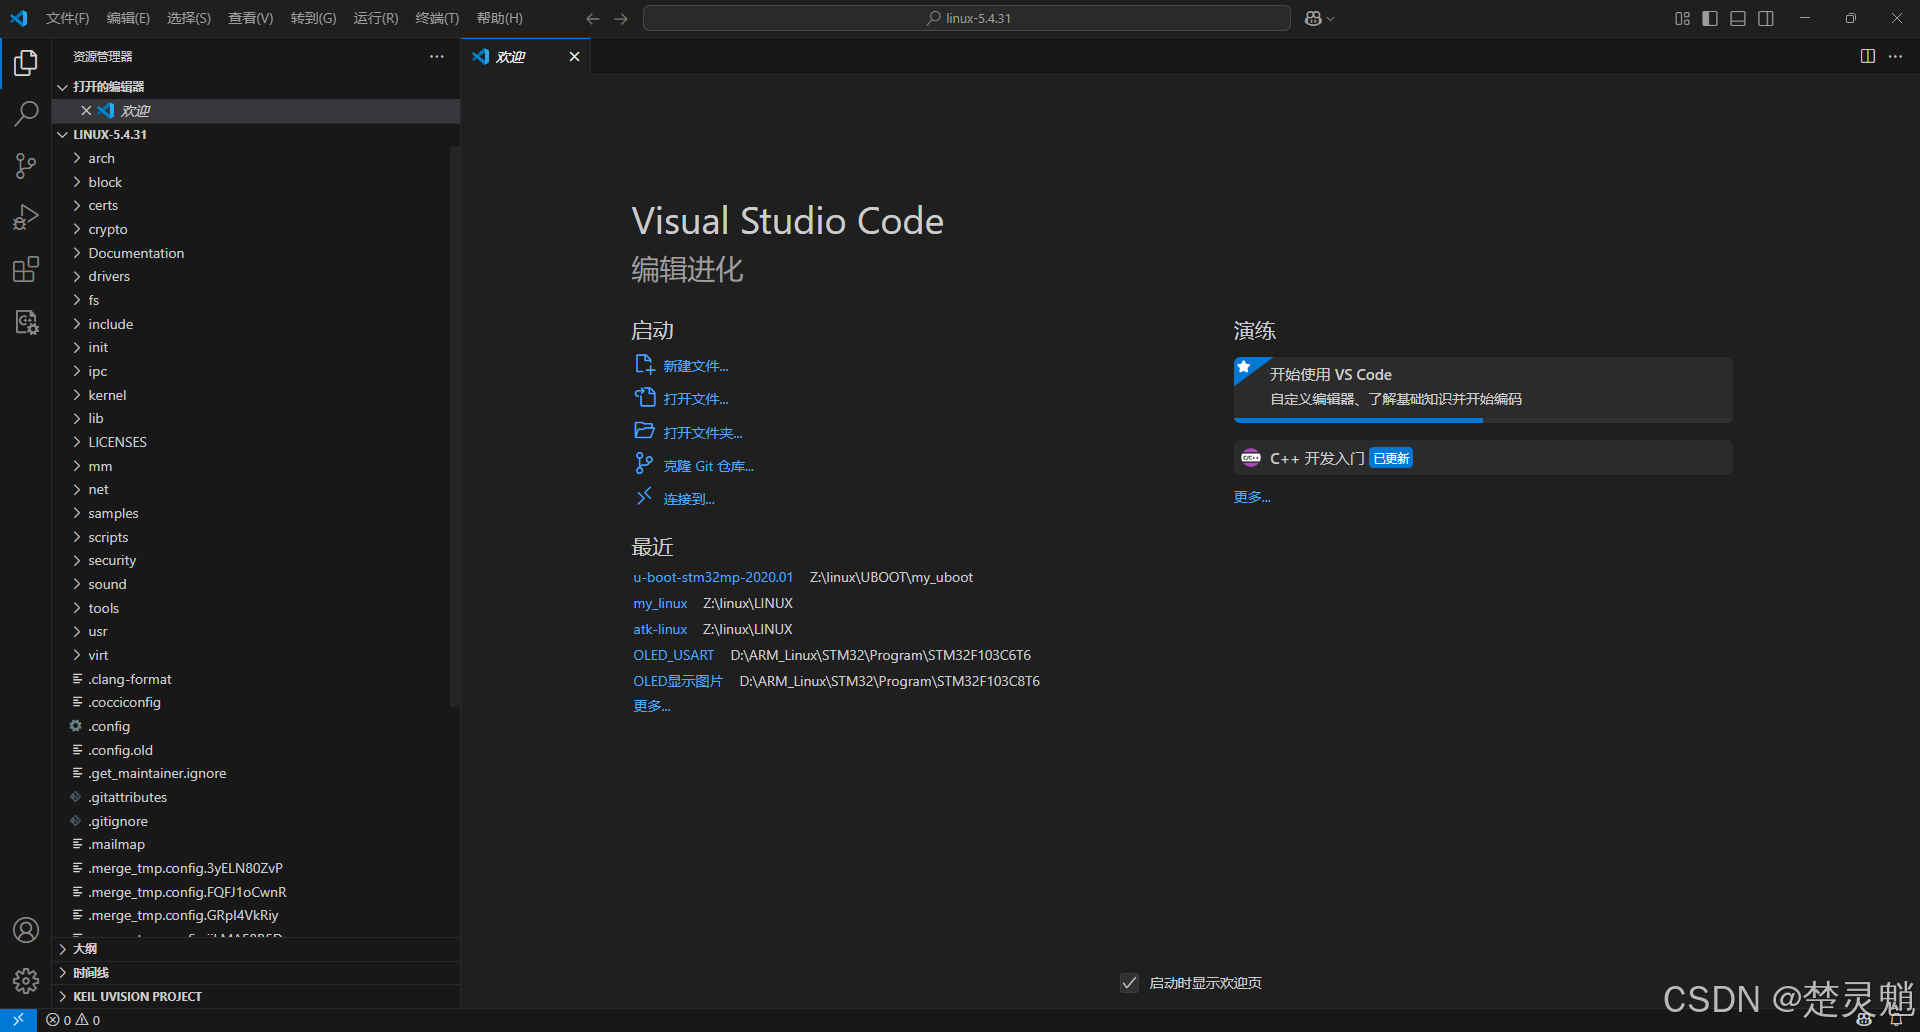
Task: Open the Help menu
Action: coord(499,19)
